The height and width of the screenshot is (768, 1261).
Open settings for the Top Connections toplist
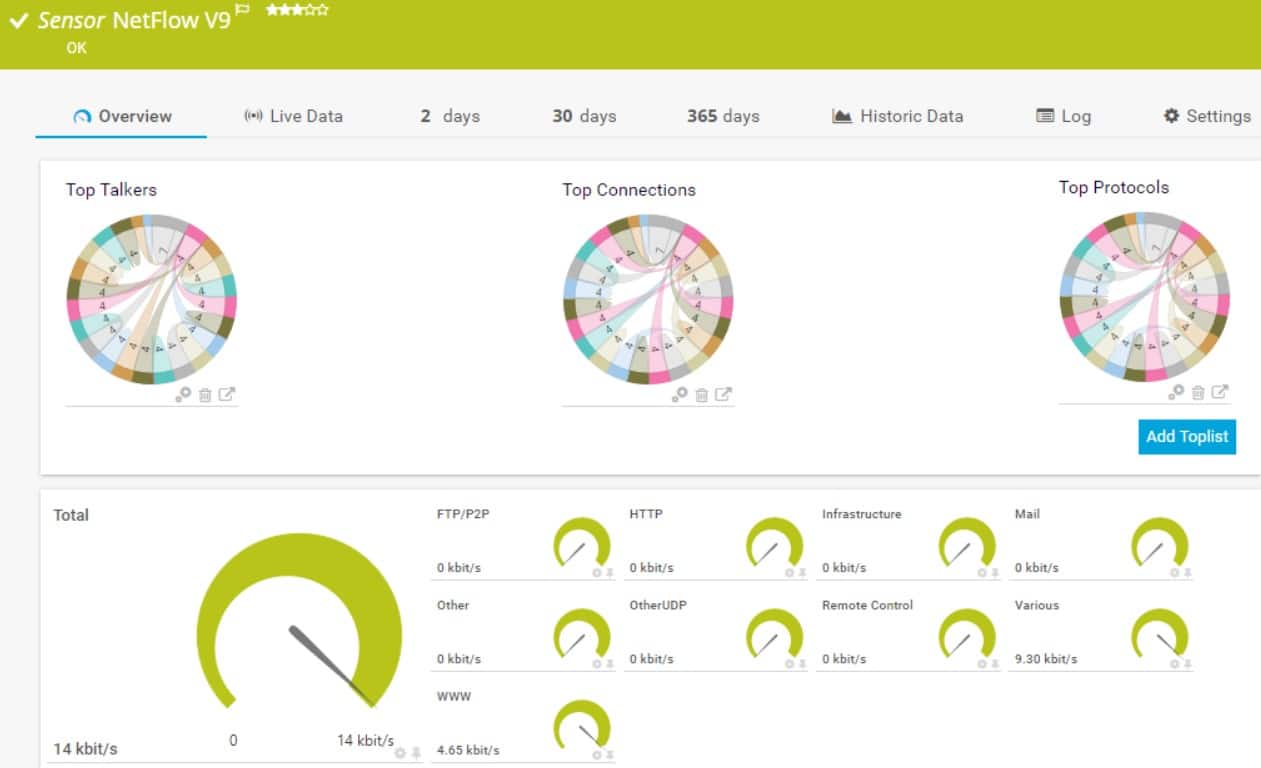click(680, 395)
